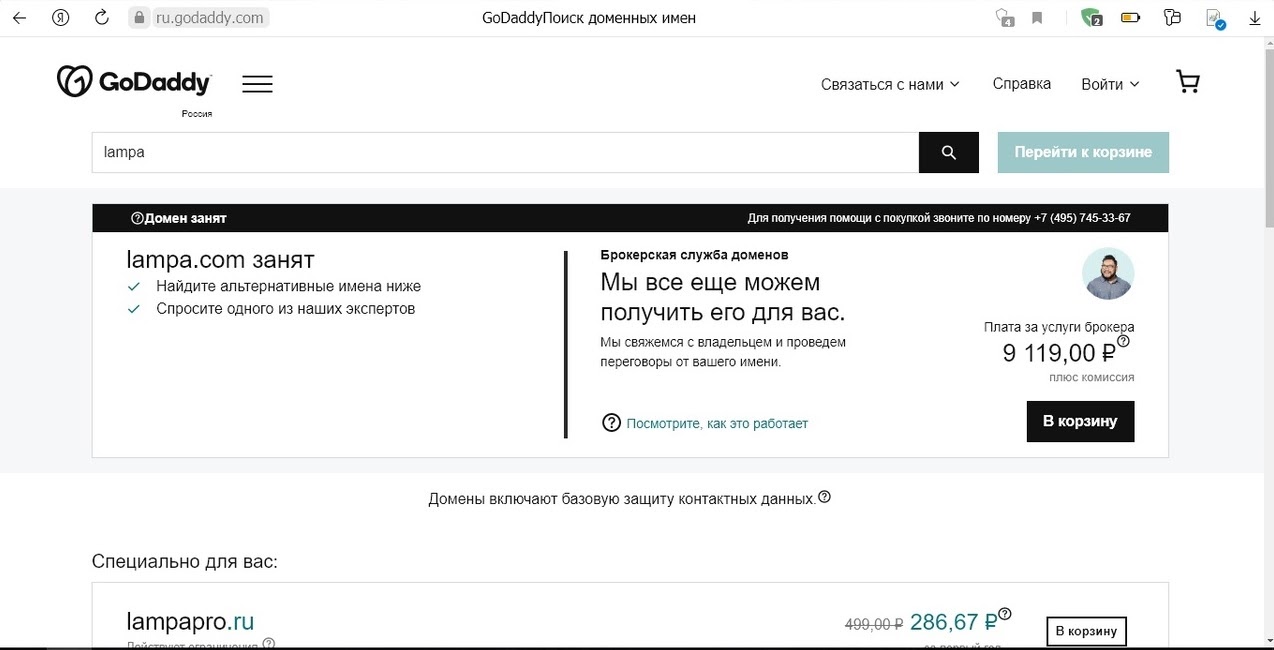Viewport: 1274px width, 650px height.
Task: Click help icon next to 286,67 ₽
Action: [x=1005, y=614]
